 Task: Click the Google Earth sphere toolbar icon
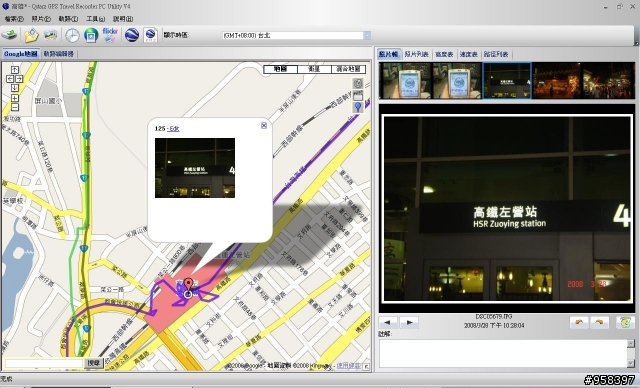(132, 35)
